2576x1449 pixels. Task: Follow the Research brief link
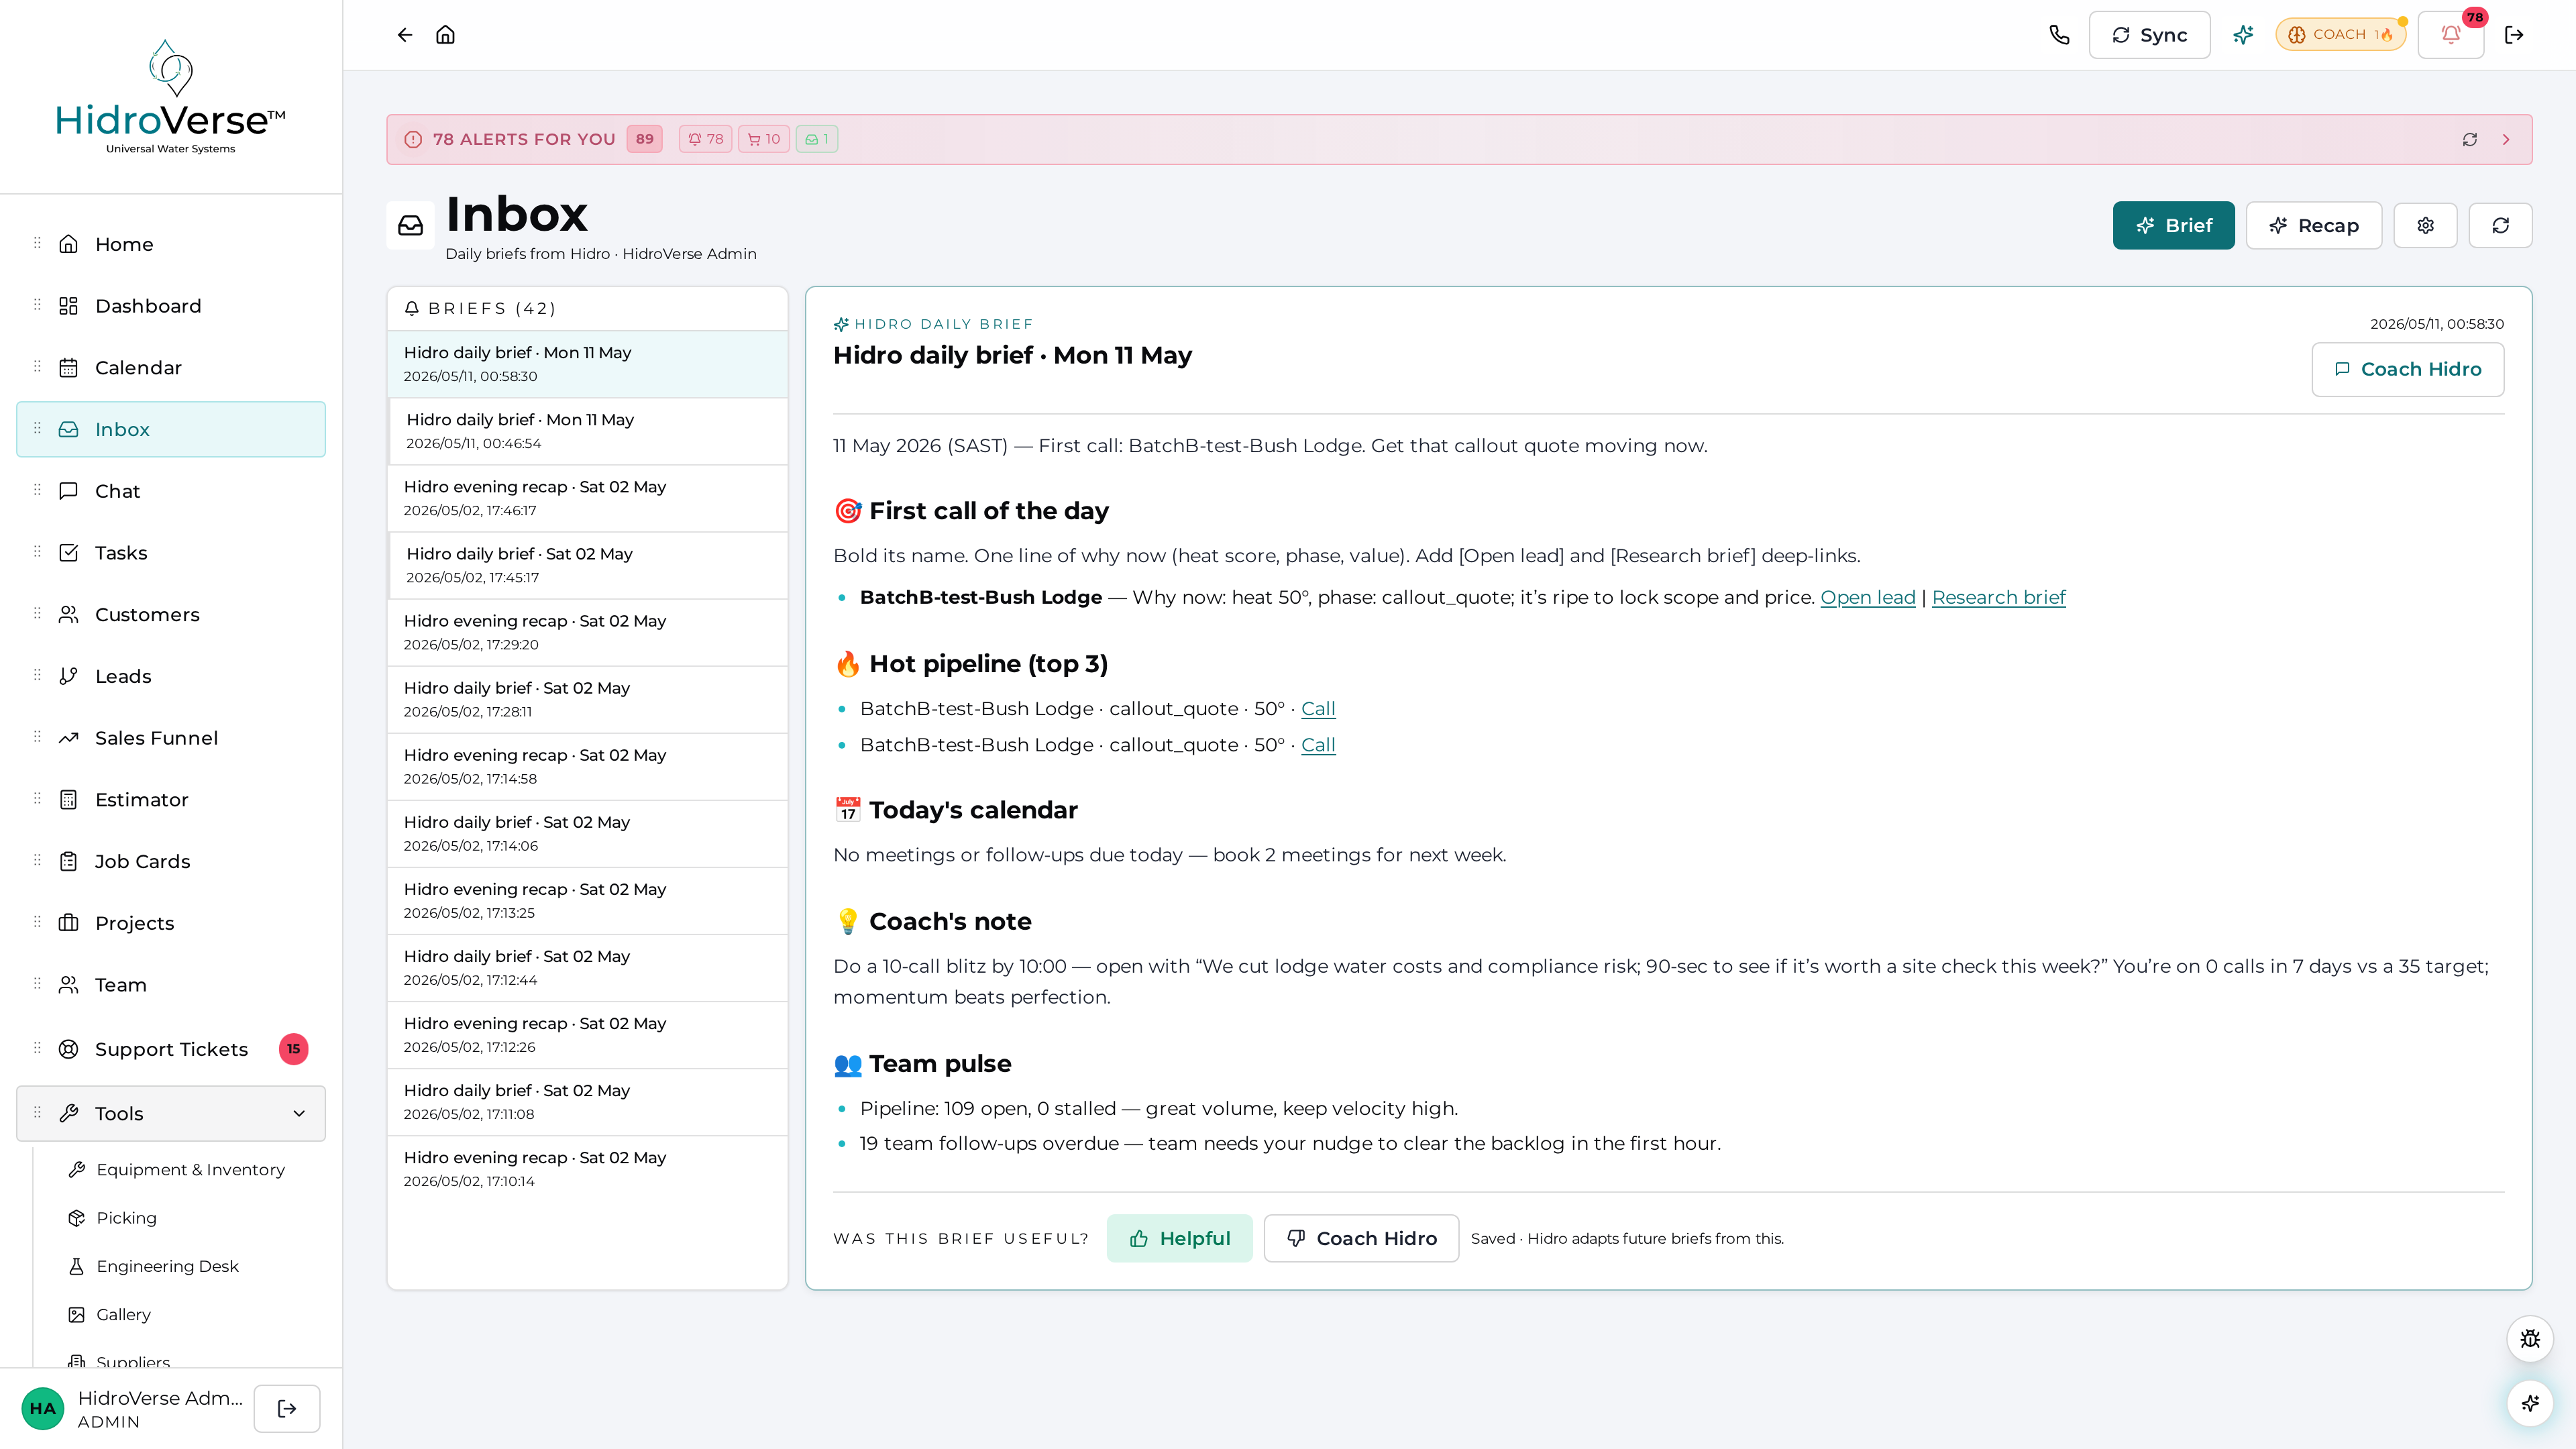(x=1998, y=597)
